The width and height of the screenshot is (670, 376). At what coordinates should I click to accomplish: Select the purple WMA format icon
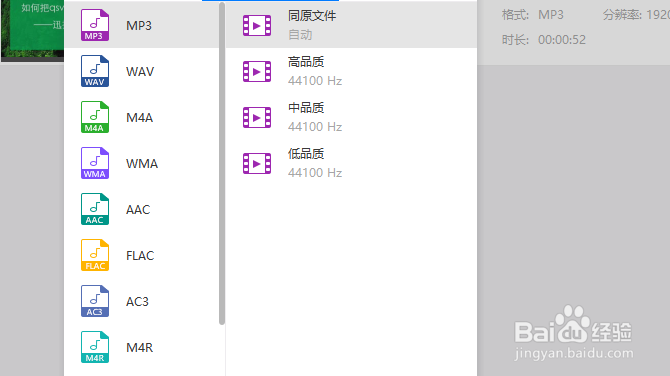click(95, 163)
